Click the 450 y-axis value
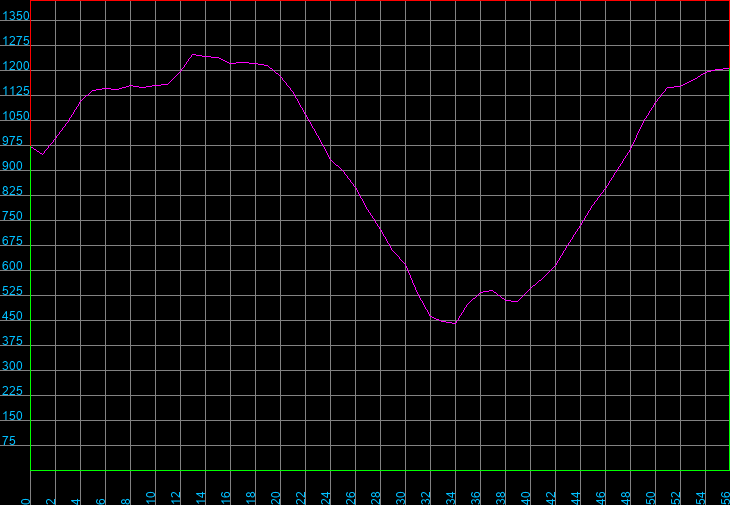 [x=12, y=316]
